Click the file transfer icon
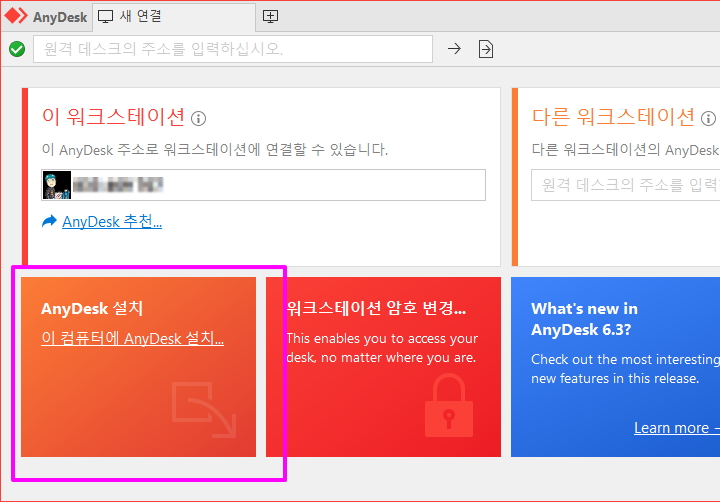 point(486,49)
